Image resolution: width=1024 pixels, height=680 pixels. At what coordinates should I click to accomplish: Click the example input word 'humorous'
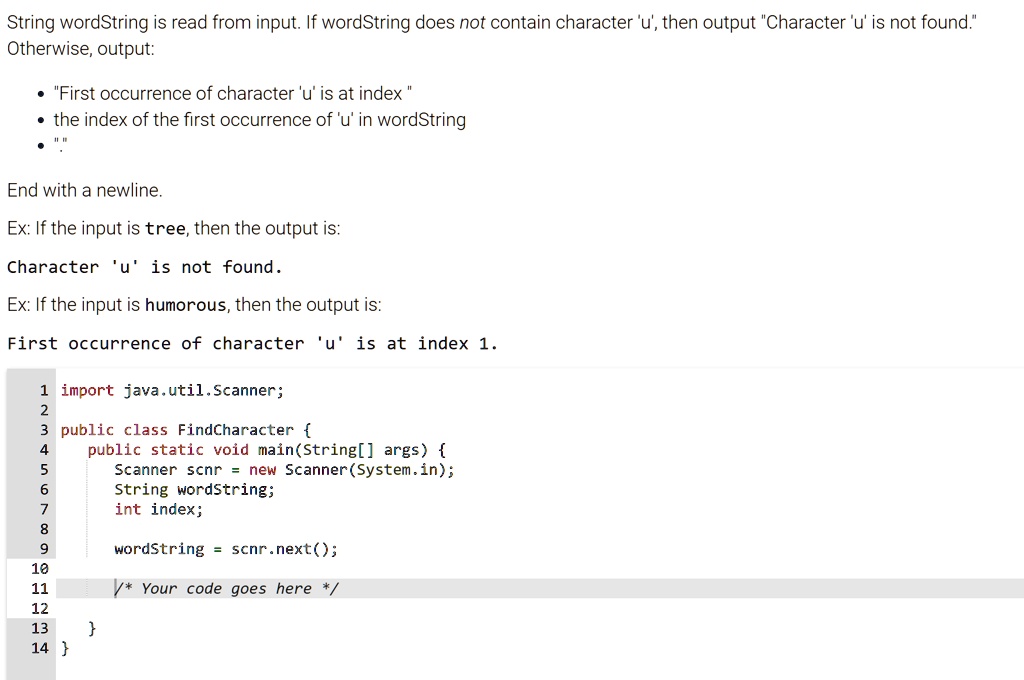(186, 305)
